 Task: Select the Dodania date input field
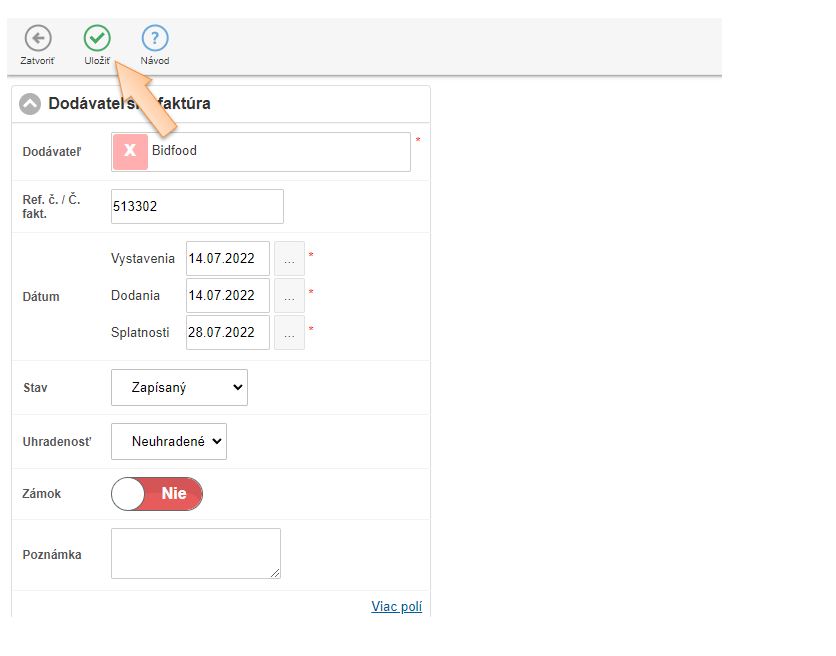[227, 295]
